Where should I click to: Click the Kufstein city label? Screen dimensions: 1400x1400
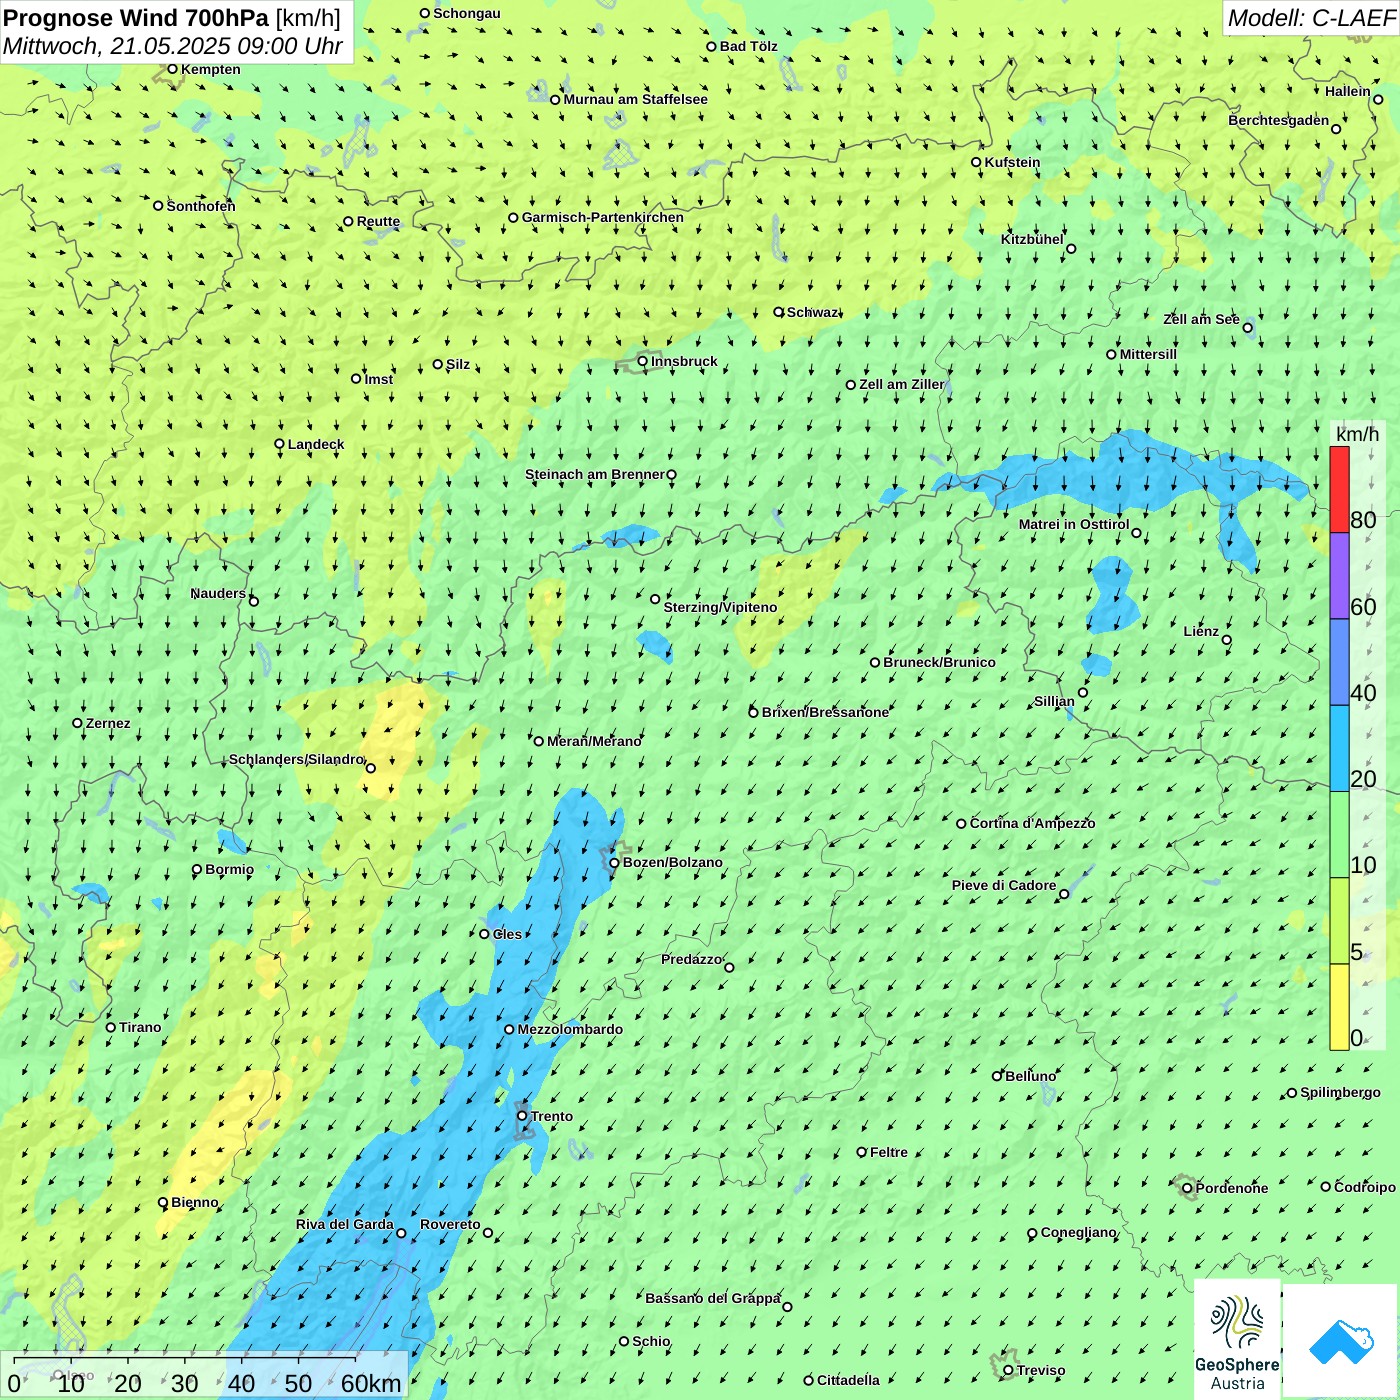click(1012, 162)
